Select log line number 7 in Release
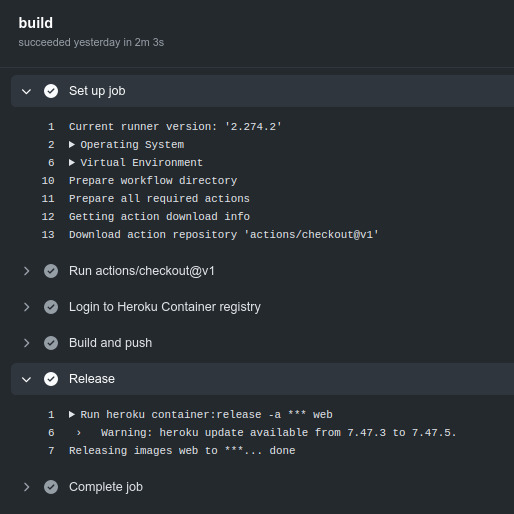Screen dimensions: 514x514 coord(51,451)
